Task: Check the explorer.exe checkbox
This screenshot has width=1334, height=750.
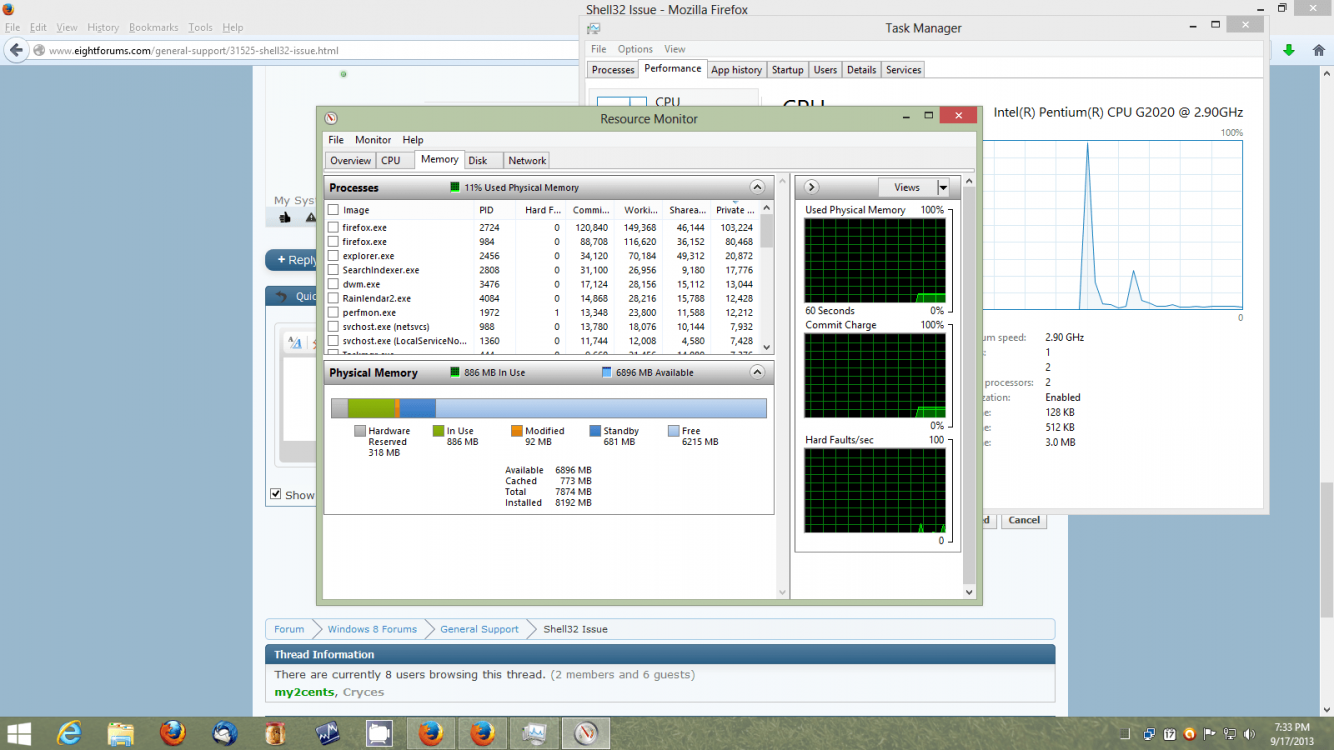Action: coord(334,256)
